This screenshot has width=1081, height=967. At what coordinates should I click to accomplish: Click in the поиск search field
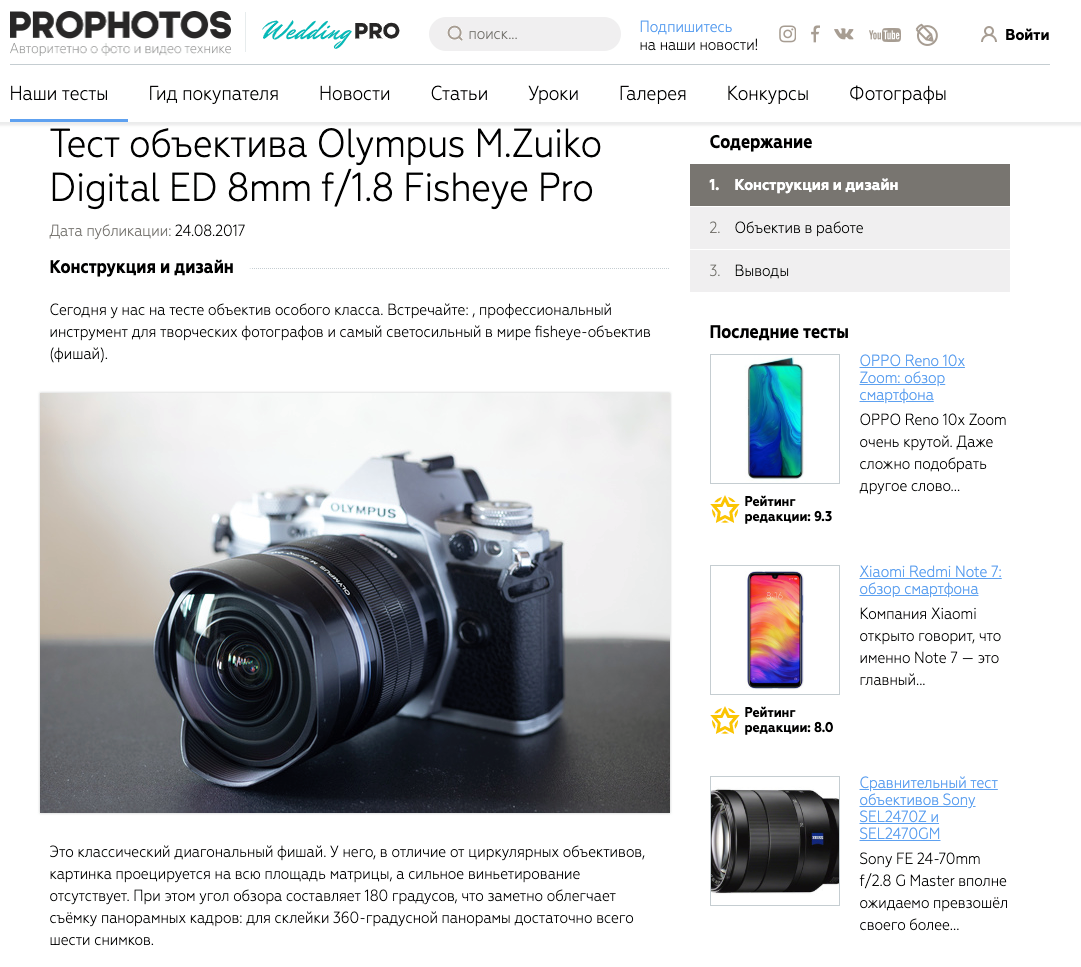click(525, 34)
